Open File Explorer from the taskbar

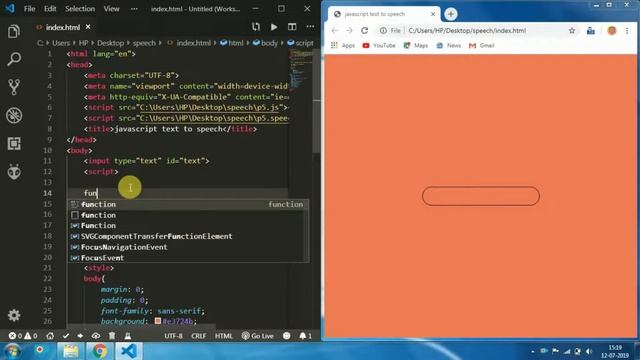[71, 351]
